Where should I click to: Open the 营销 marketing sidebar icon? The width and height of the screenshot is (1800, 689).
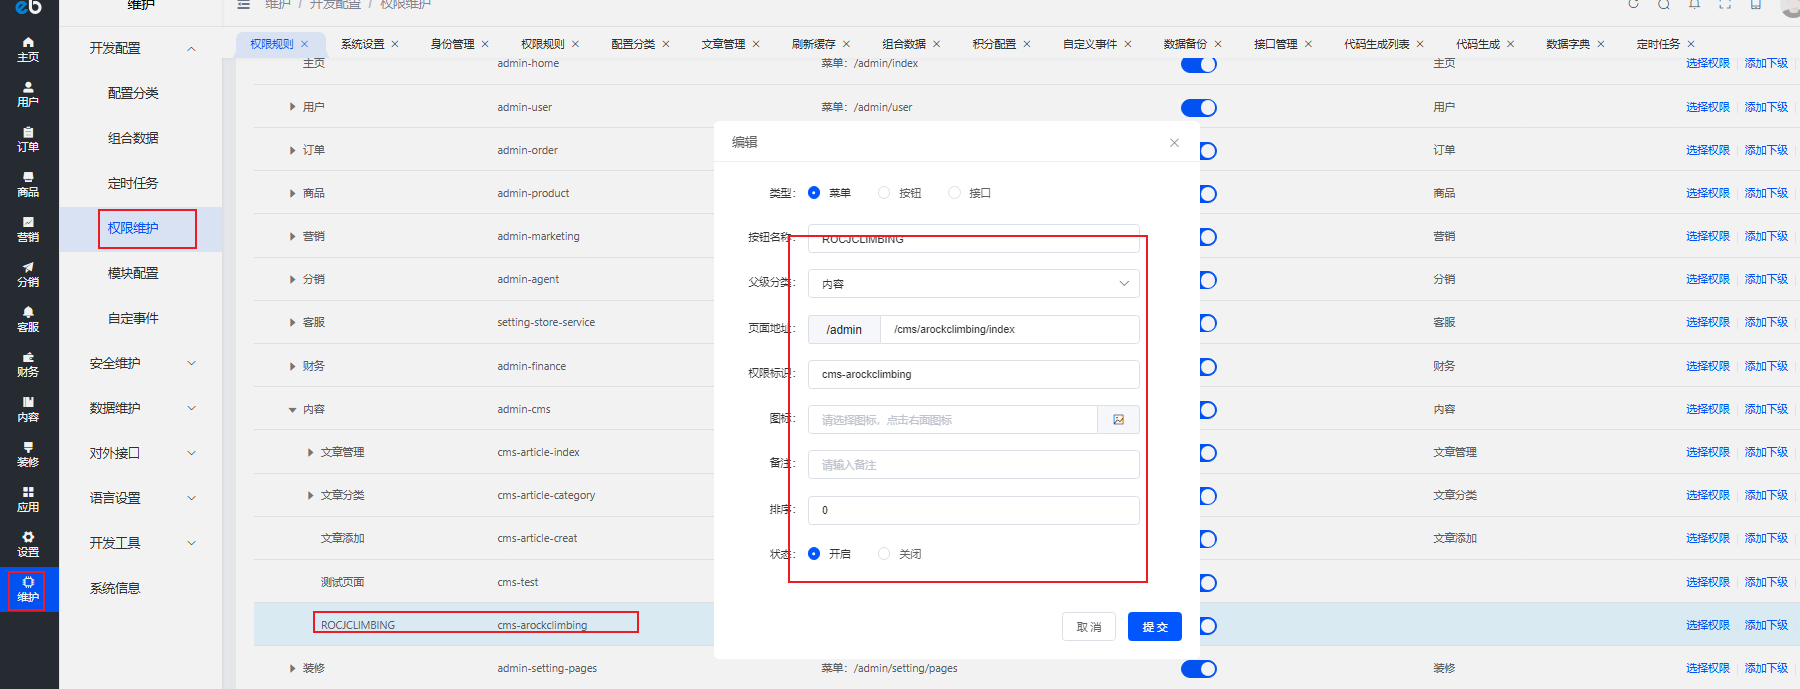tap(28, 229)
